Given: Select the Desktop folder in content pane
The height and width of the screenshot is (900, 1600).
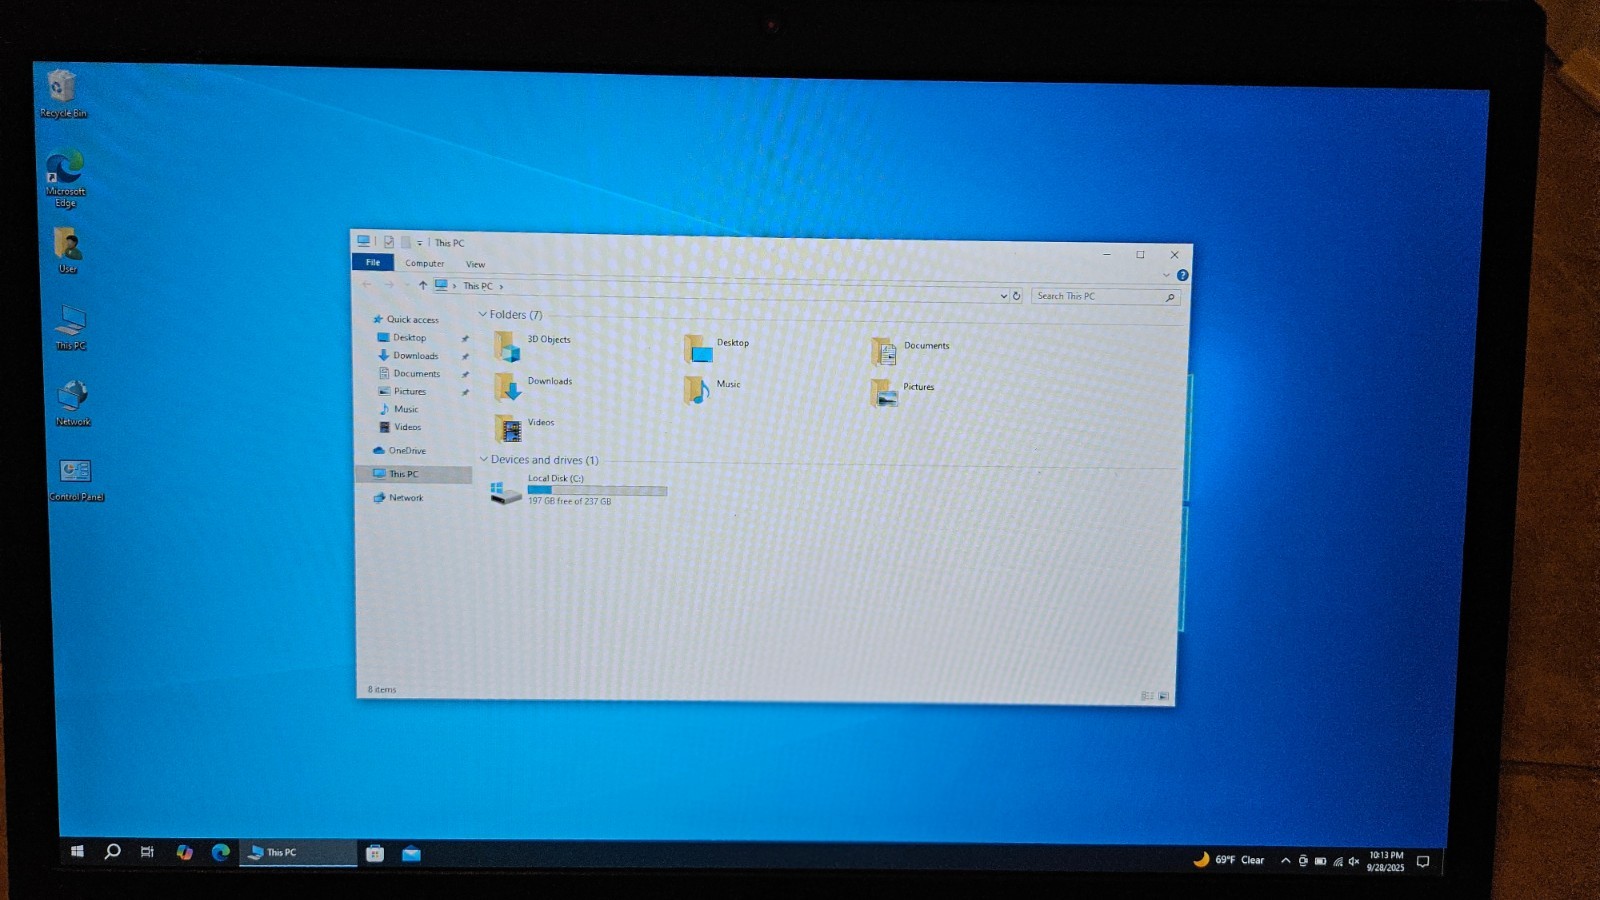Looking at the screenshot, I should [716, 348].
